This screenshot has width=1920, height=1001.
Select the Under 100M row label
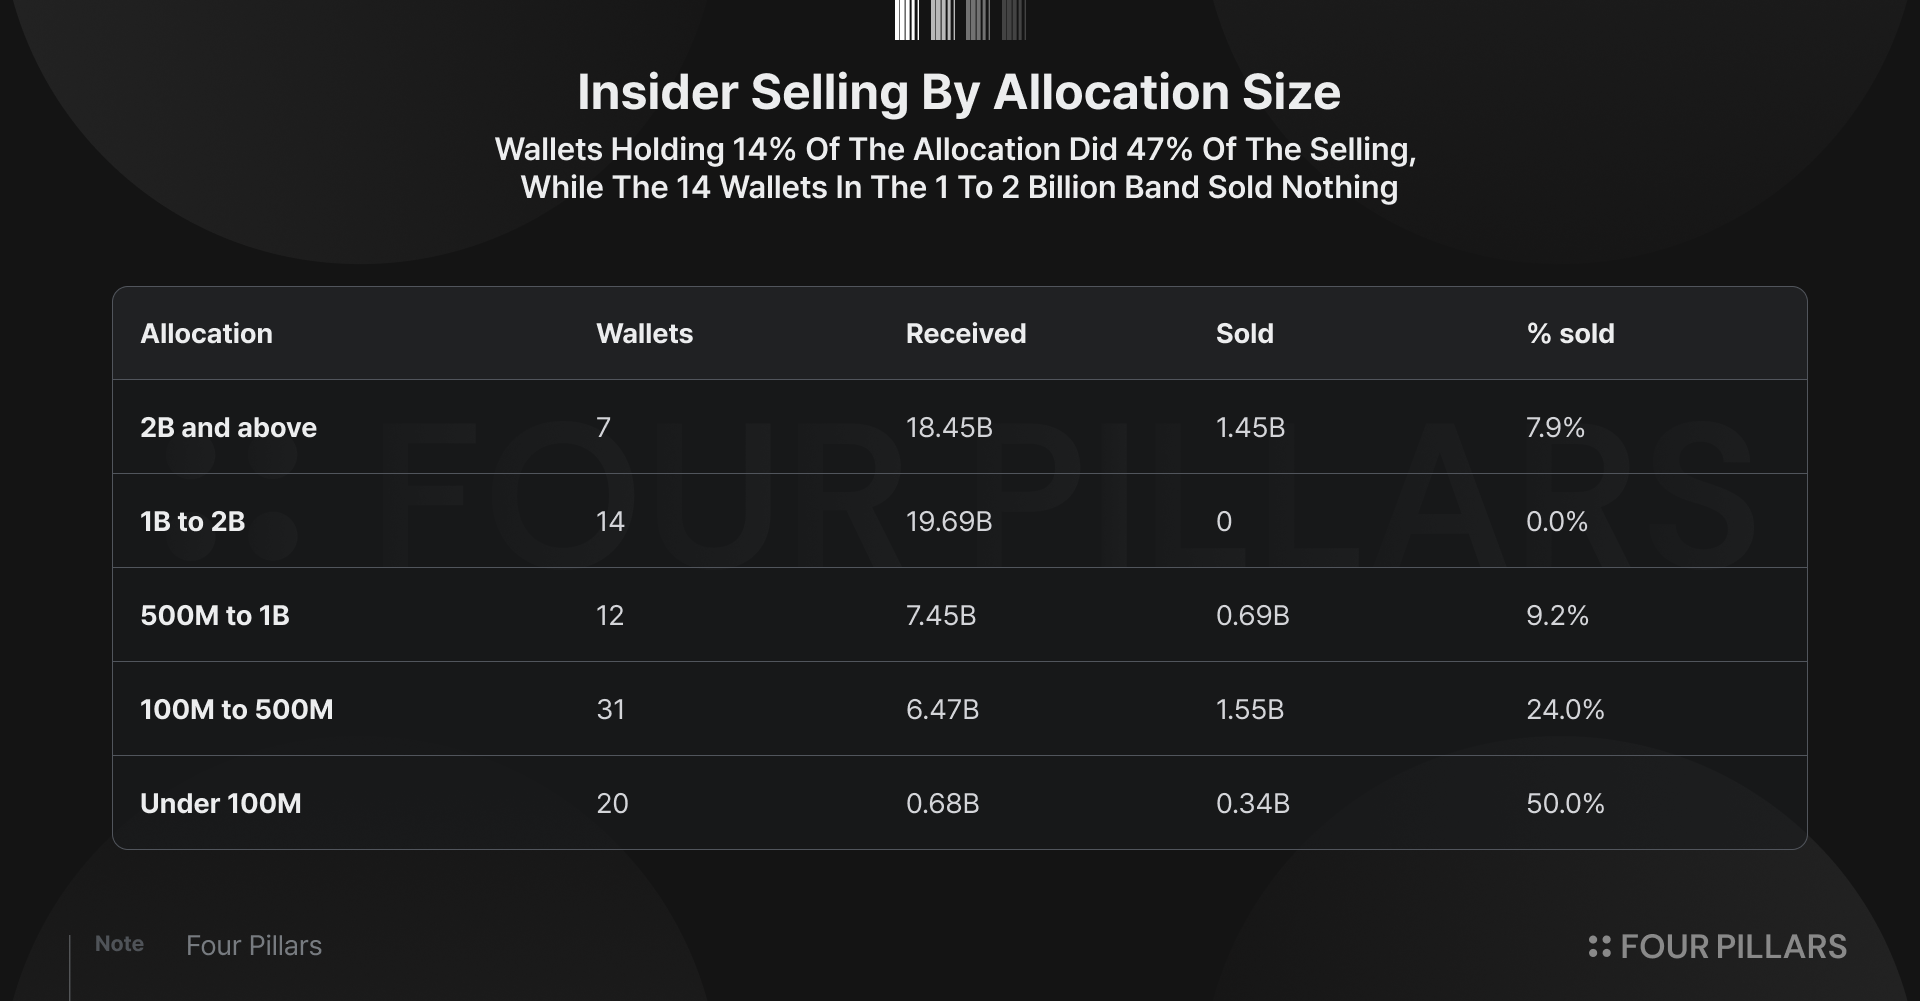pyautogui.click(x=221, y=804)
